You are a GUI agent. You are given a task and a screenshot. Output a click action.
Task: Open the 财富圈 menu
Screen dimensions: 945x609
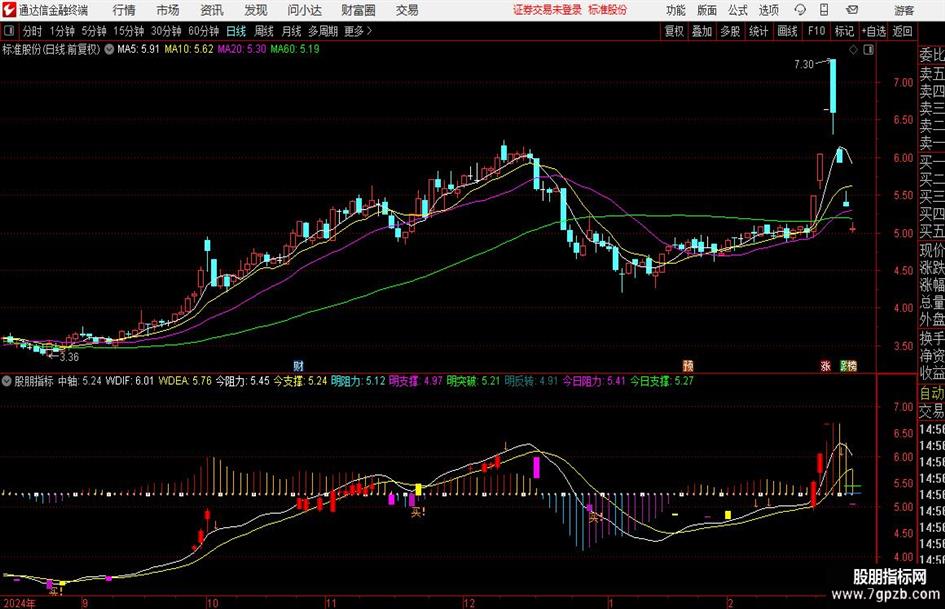[358, 10]
